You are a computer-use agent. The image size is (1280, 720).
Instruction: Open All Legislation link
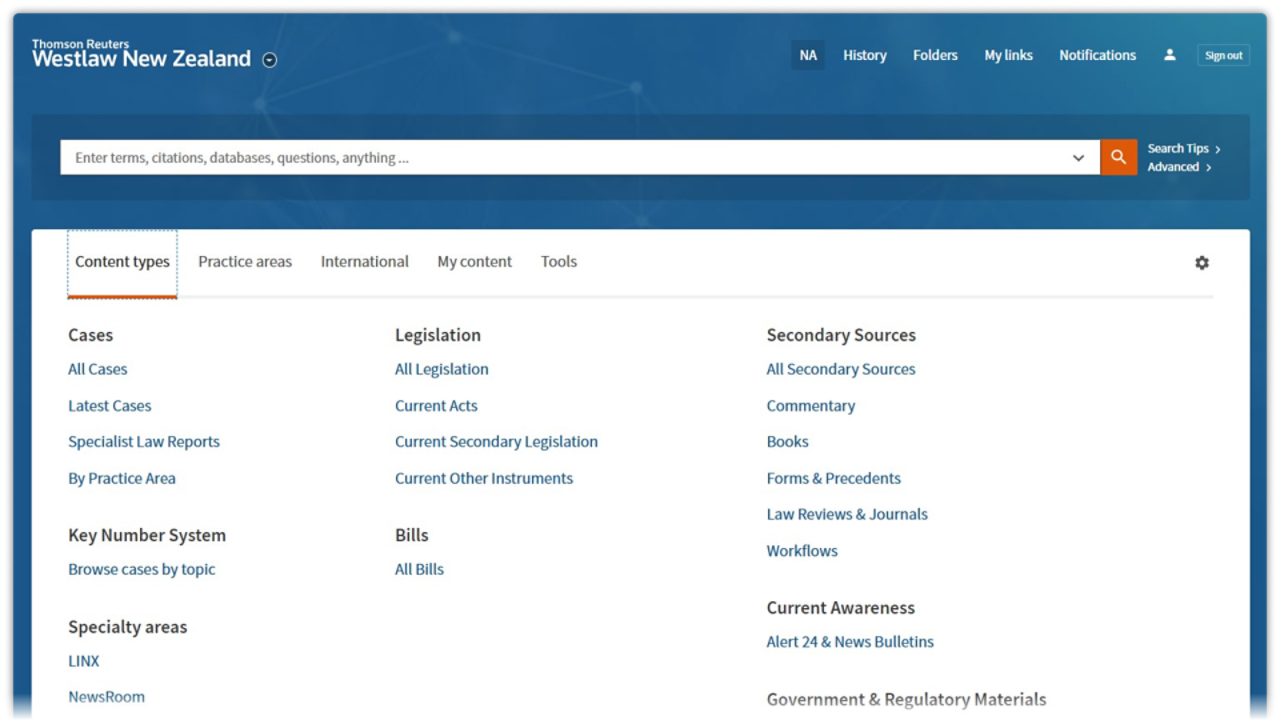click(x=442, y=369)
